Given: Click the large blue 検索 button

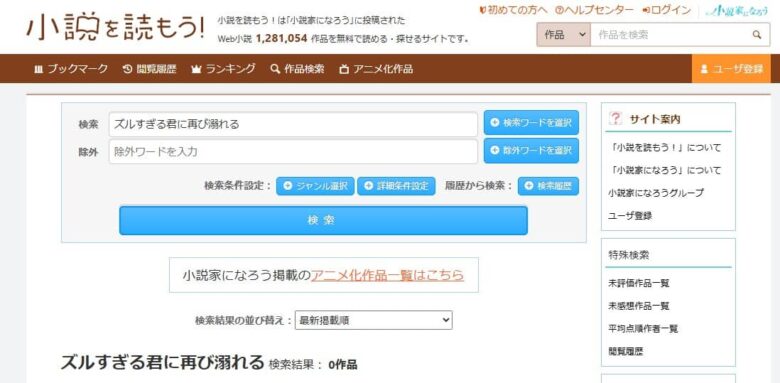Looking at the screenshot, I should [323, 220].
